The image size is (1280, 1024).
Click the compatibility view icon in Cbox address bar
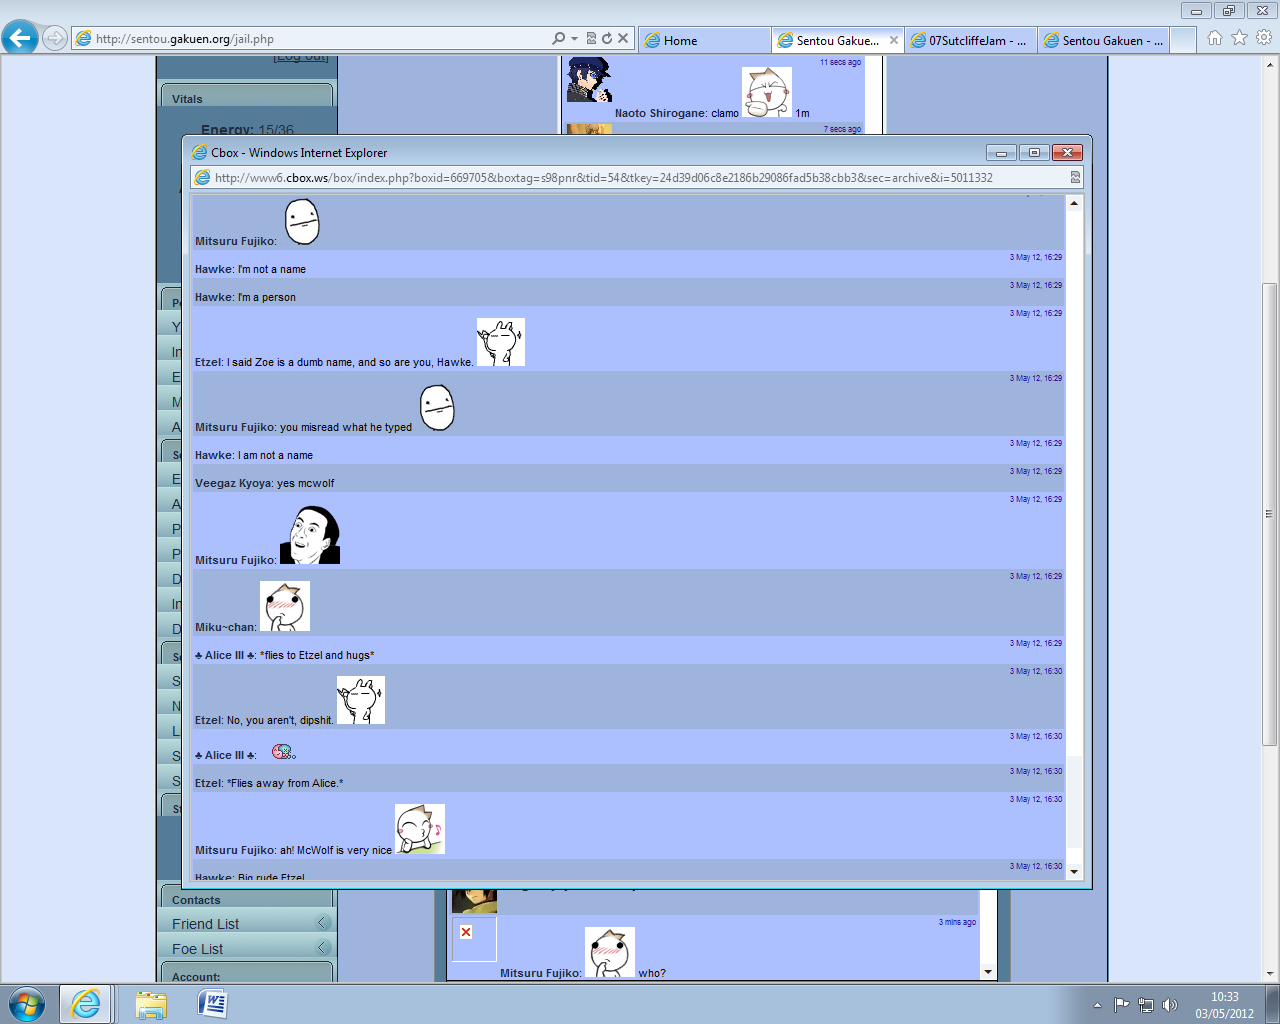tap(1075, 177)
